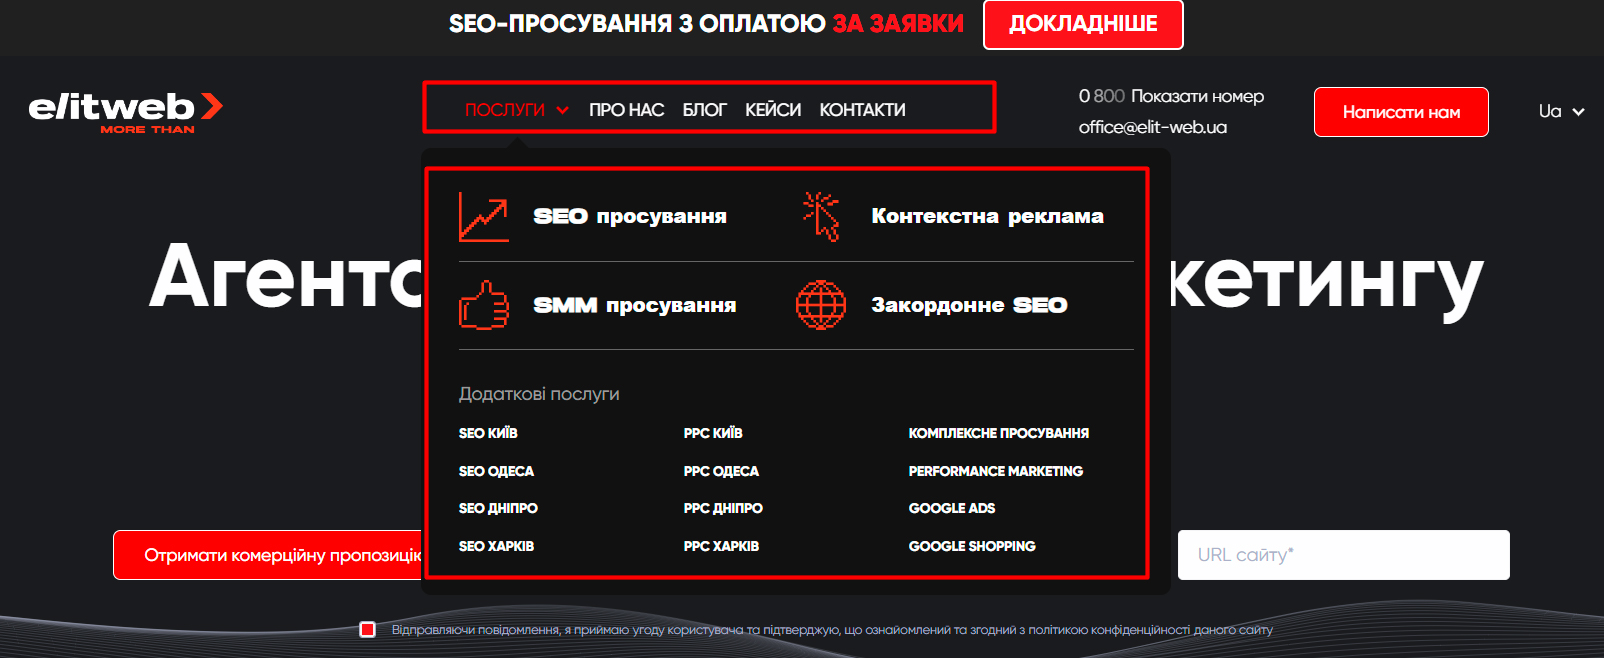Click the office@elit-web.ua email link
This screenshot has height=658, width=1604.
tap(1152, 127)
